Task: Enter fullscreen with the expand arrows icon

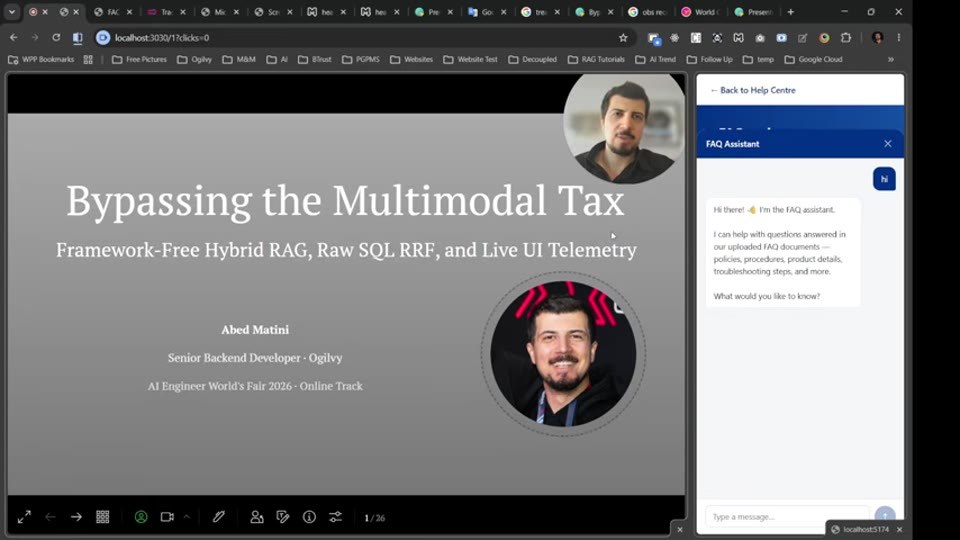Action: click(x=24, y=517)
